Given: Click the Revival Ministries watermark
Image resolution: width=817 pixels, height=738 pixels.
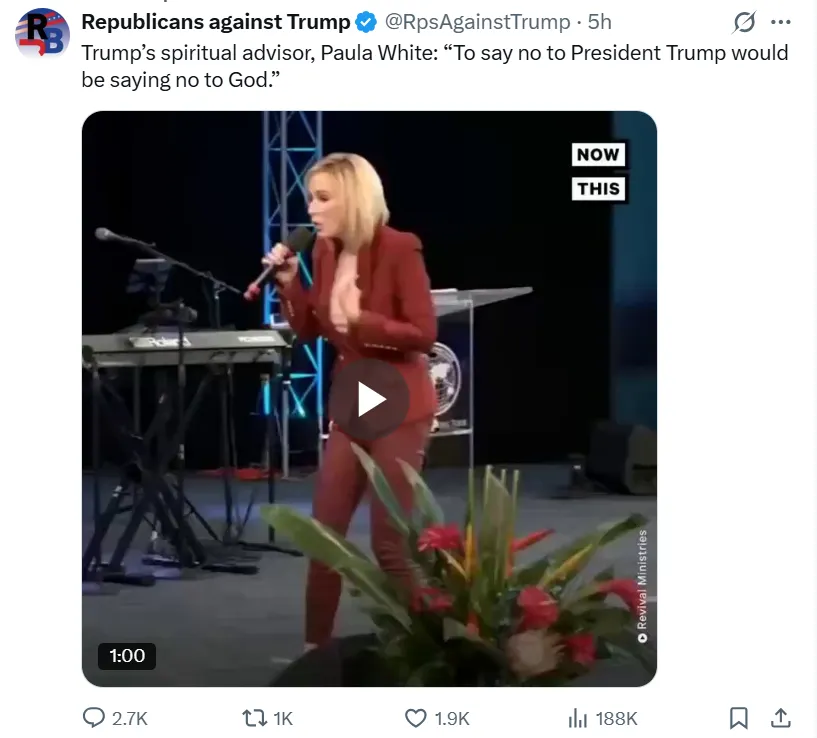Looking at the screenshot, I should click(641, 586).
